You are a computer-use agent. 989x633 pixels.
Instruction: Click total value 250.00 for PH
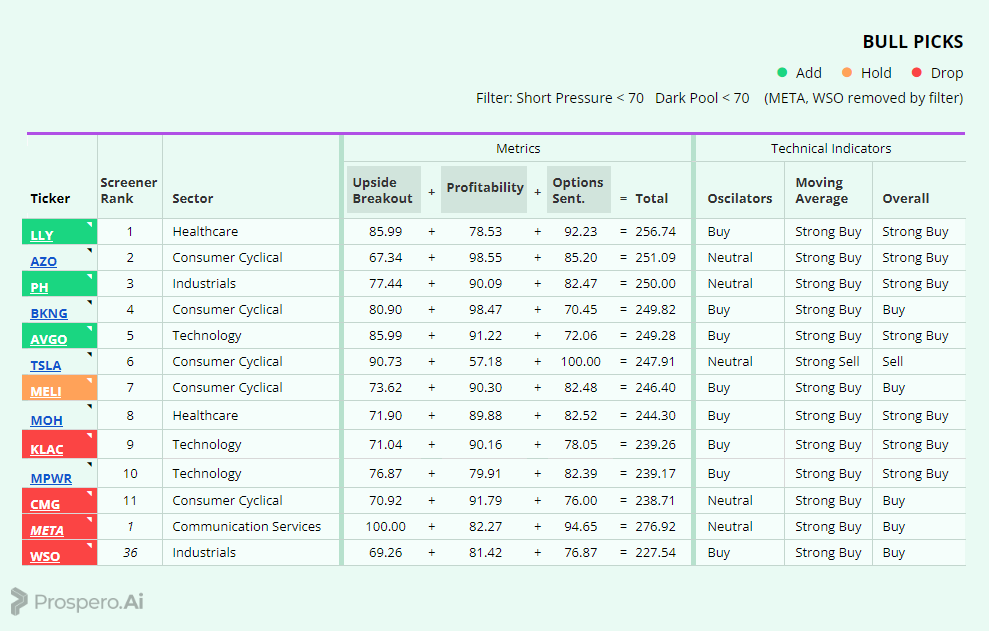pos(655,283)
